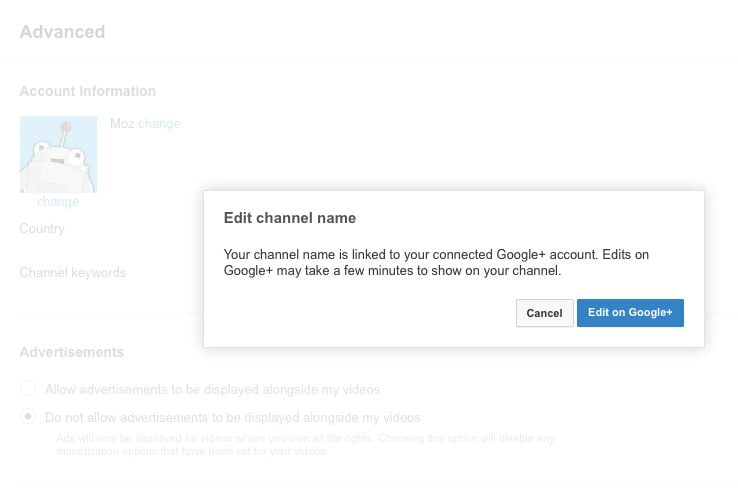Viewport: 738px width, 488px height.
Task: Click the Moz channel name text
Action: [x=122, y=124]
